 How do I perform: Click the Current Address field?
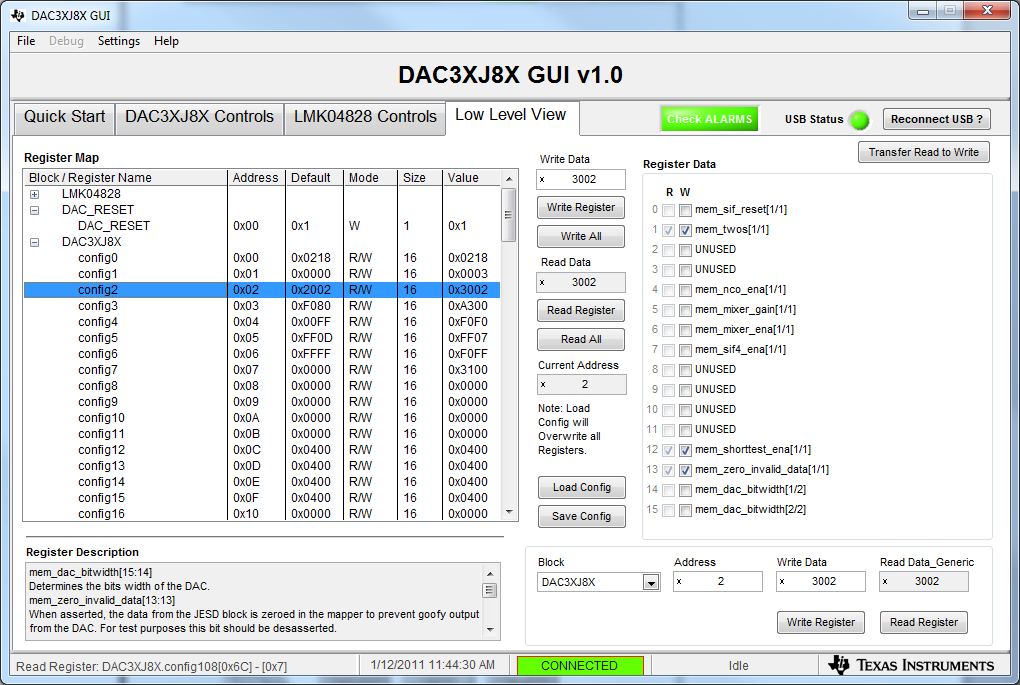point(582,384)
